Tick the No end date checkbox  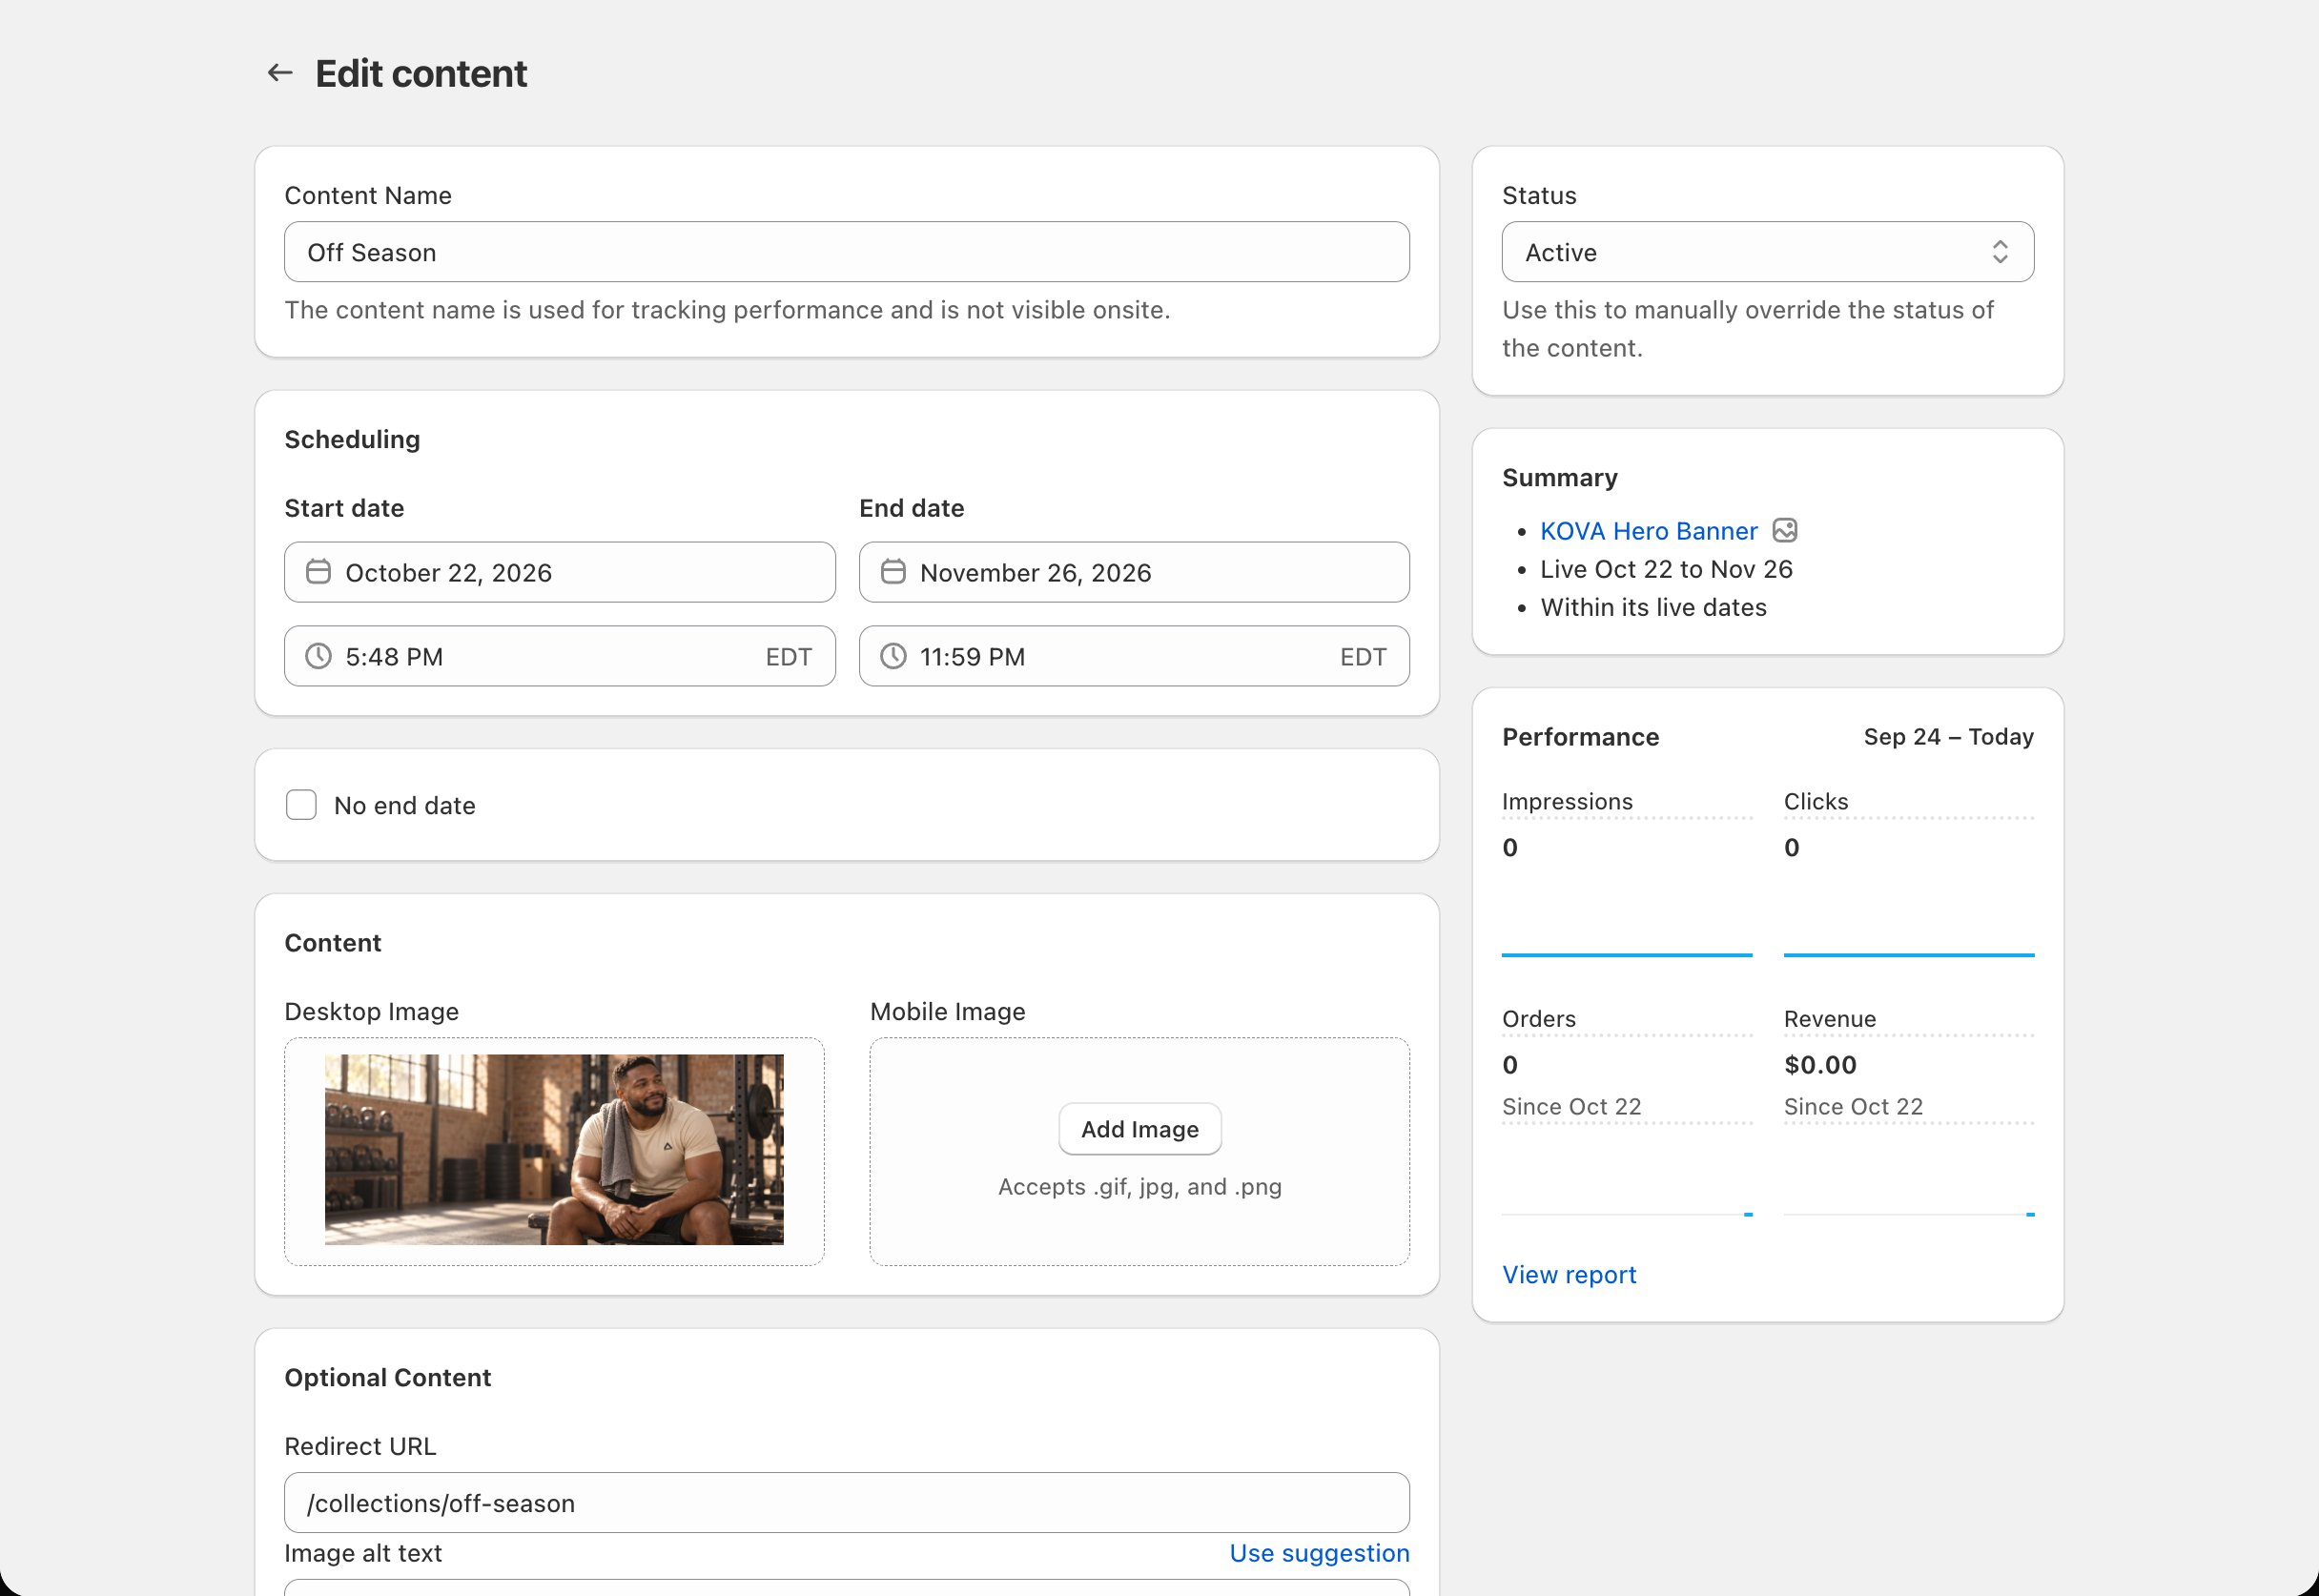pos(301,805)
